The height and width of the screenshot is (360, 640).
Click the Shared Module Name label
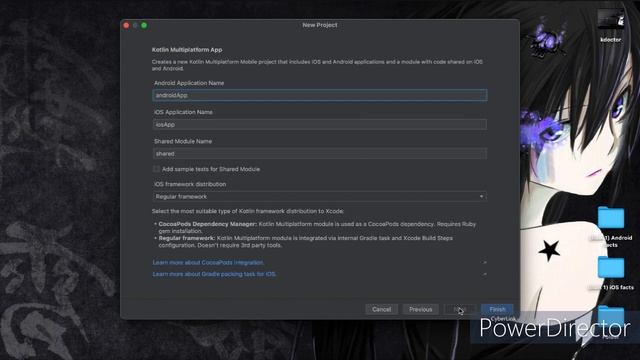click(x=183, y=141)
